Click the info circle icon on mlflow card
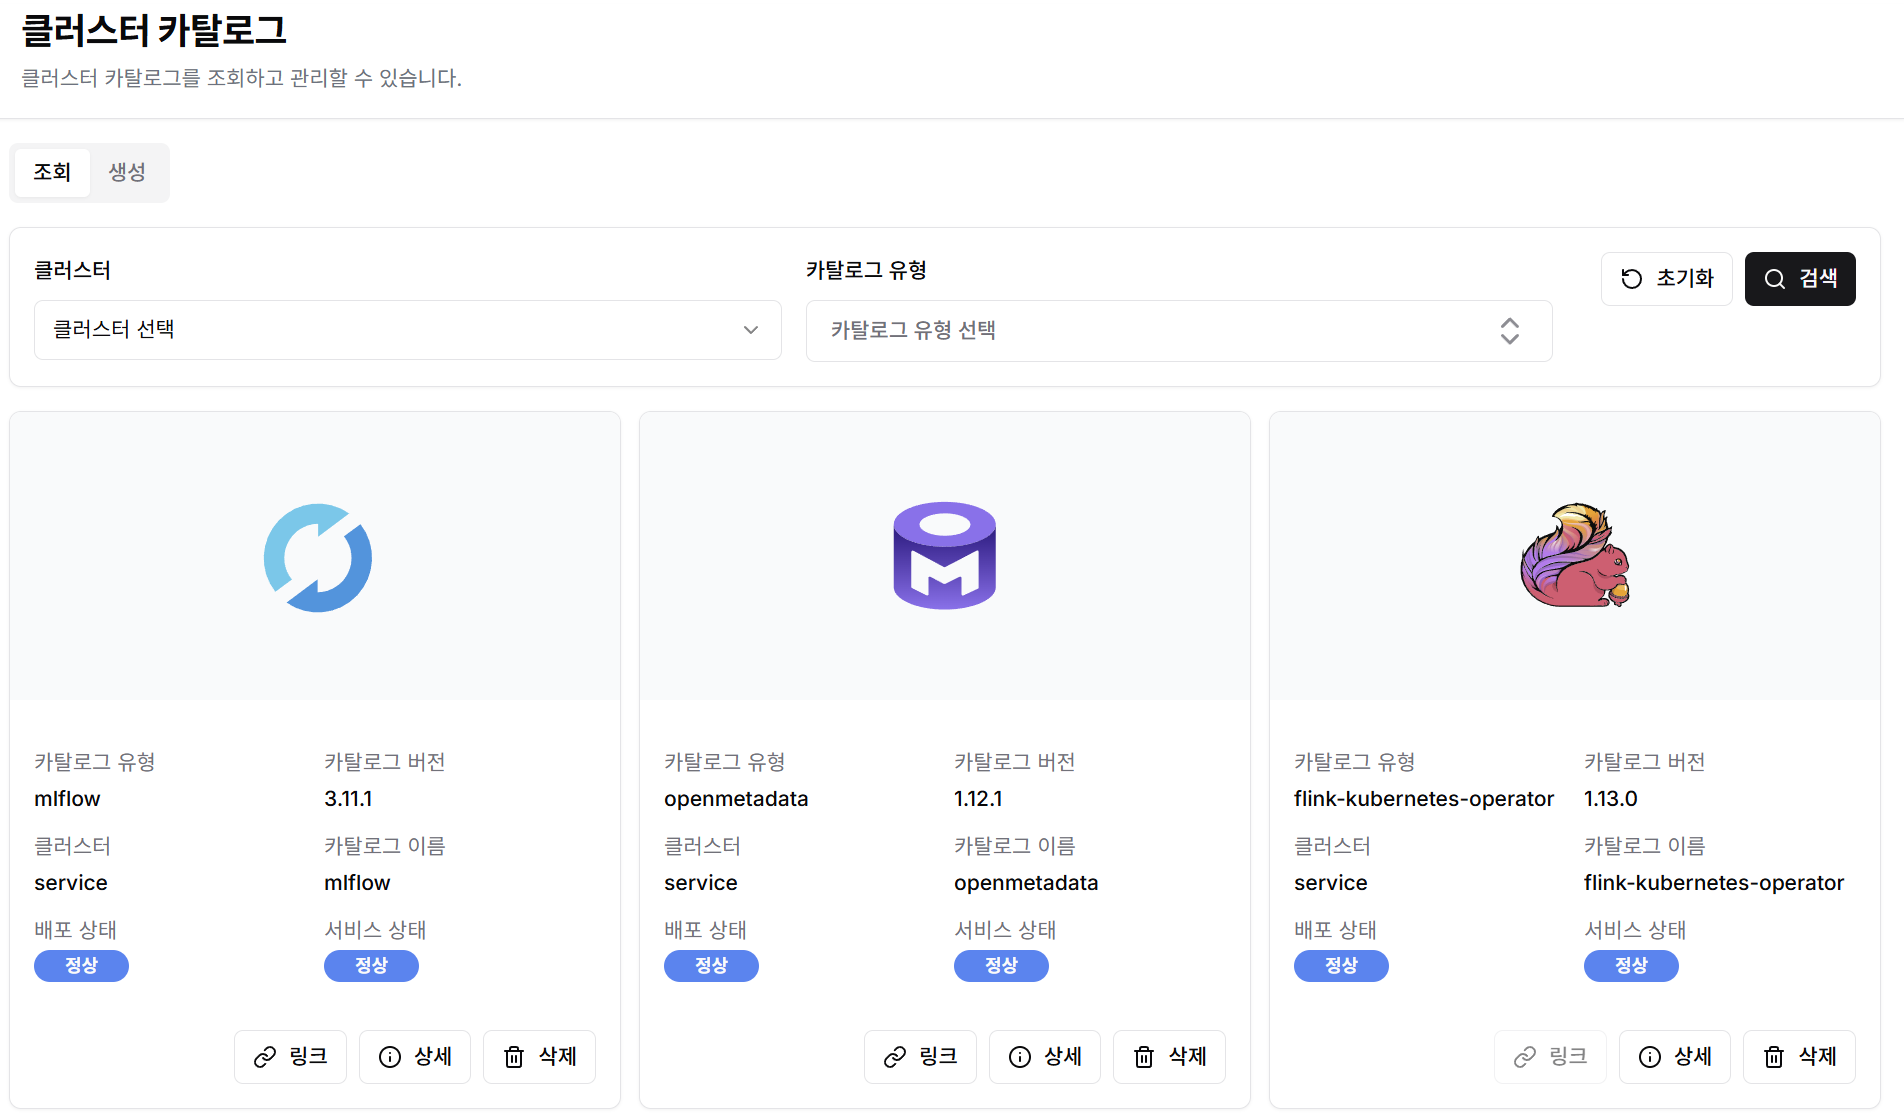This screenshot has width=1904, height=1114. click(x=390, y=1057)
